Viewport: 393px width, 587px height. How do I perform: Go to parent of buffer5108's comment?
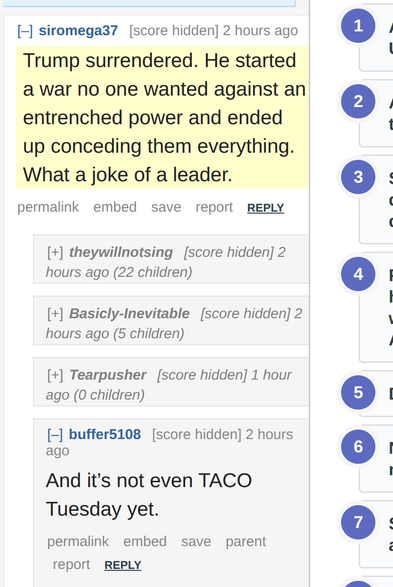click(x=246, y=542)
